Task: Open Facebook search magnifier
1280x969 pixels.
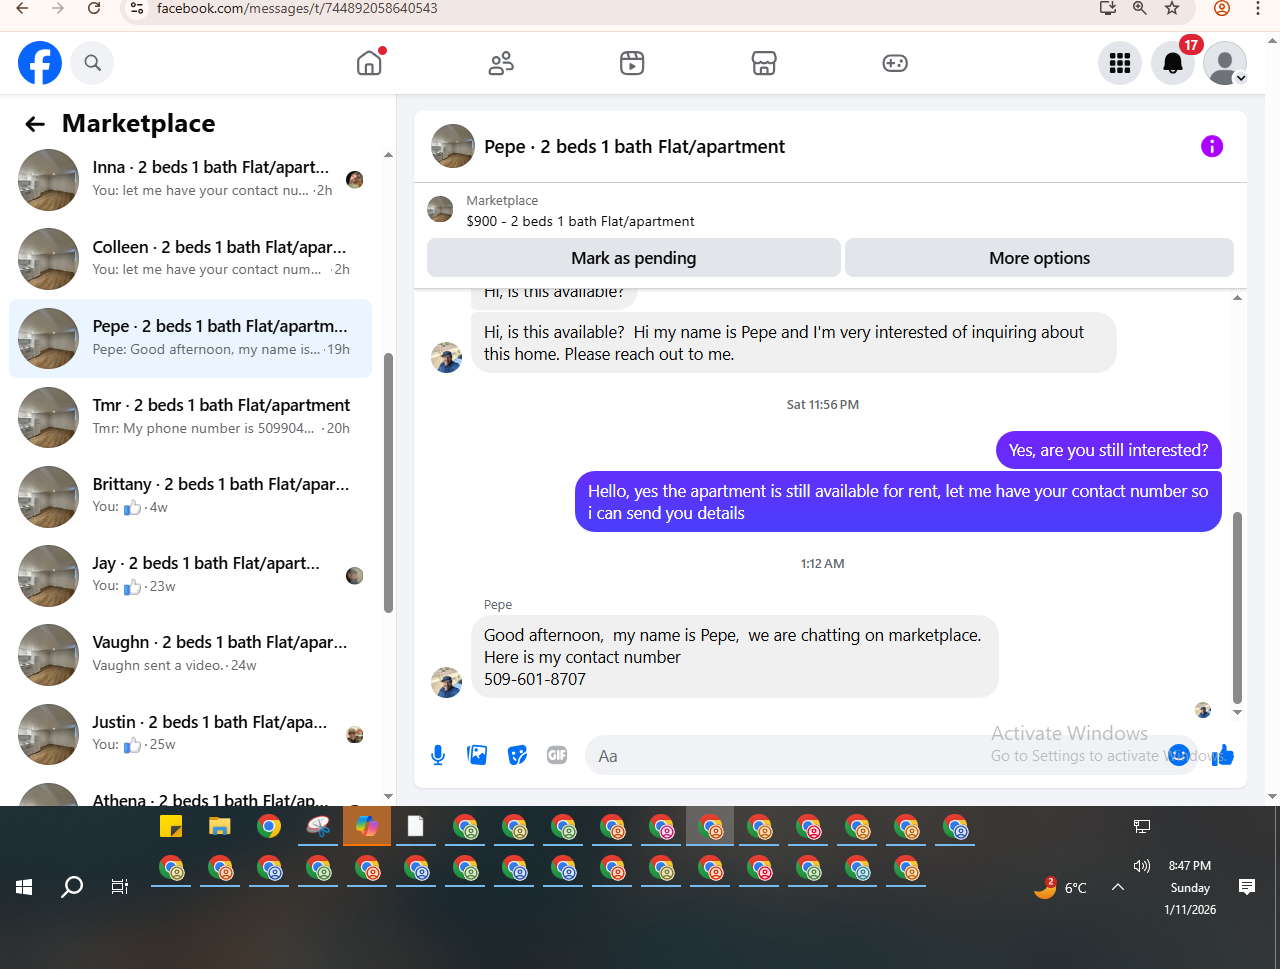Action: point(92,63)
